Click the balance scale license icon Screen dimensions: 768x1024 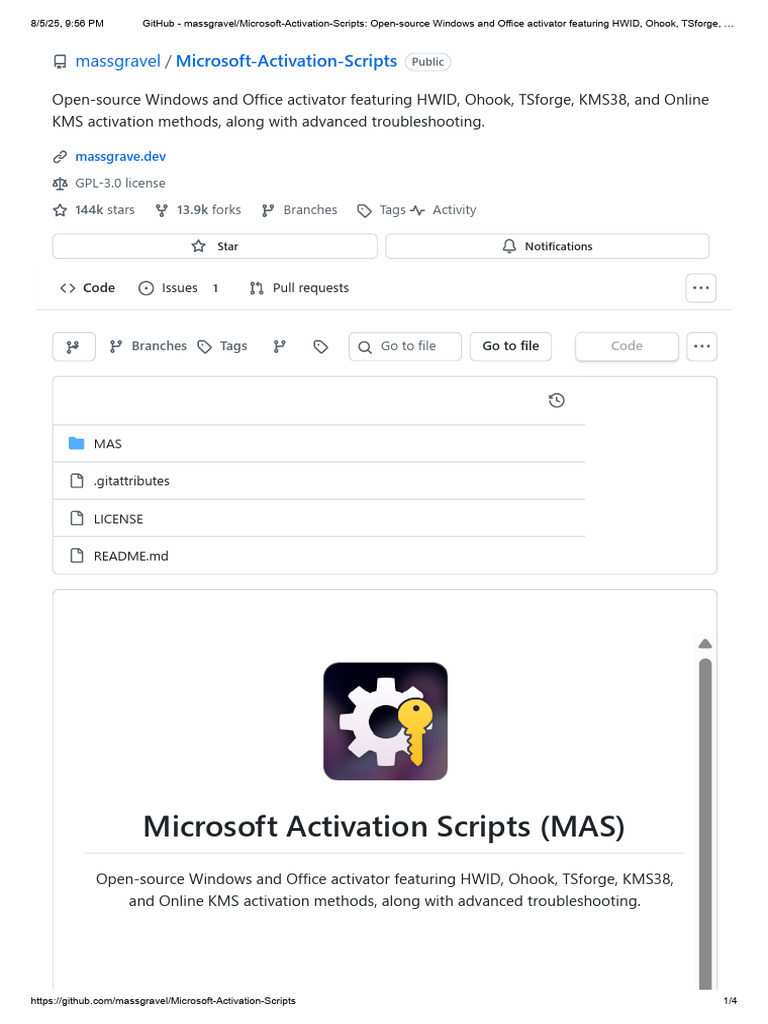tap(60, 184)
